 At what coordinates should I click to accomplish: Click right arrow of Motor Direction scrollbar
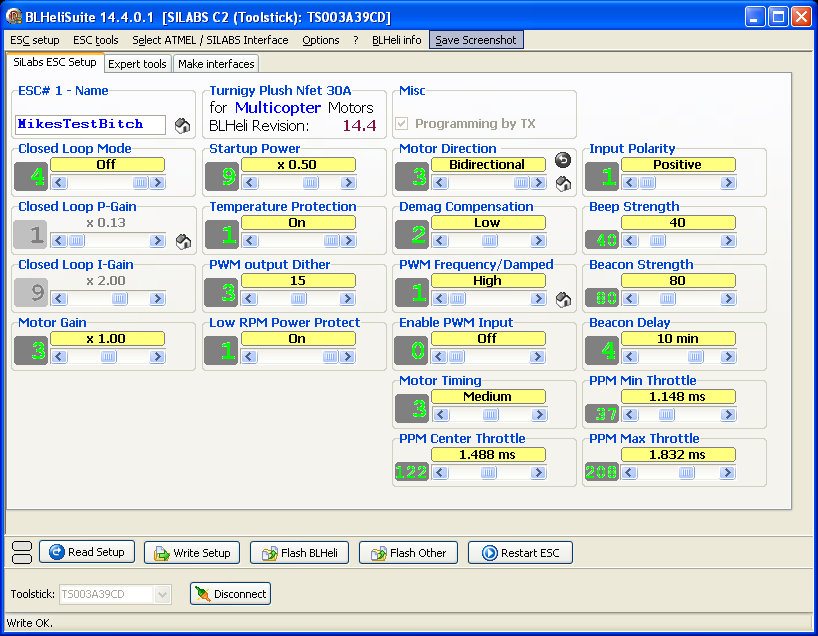[538, 183]
